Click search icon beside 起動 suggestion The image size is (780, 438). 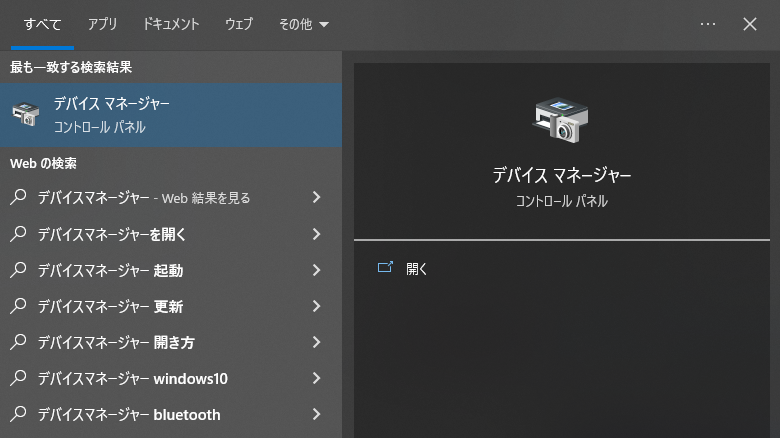coord(18,270)
